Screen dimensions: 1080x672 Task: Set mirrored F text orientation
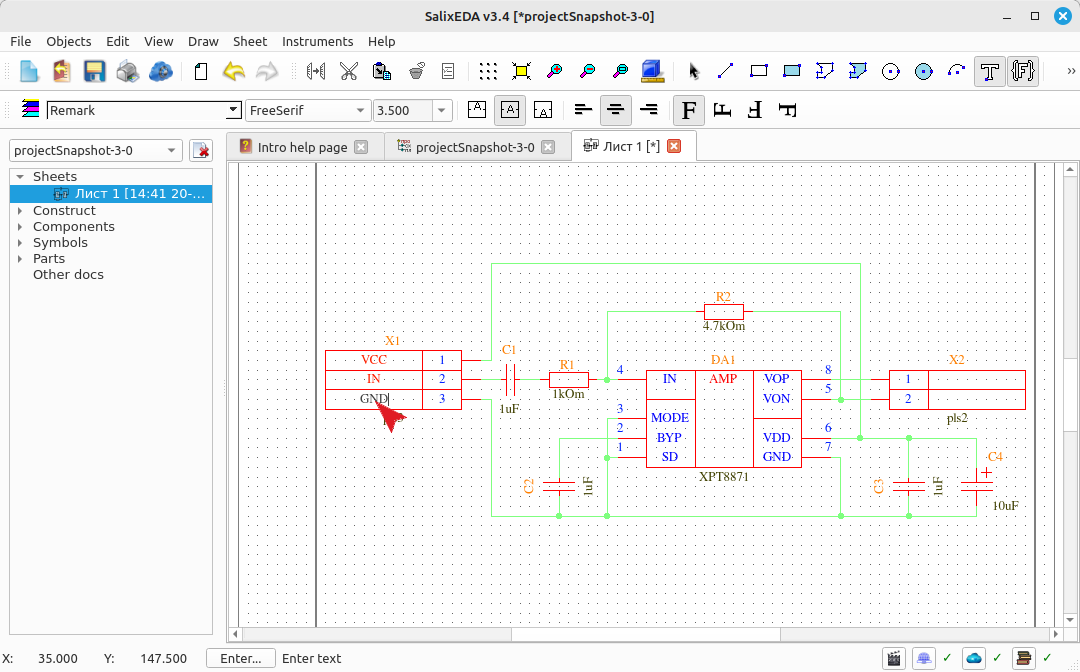point(755,109)
